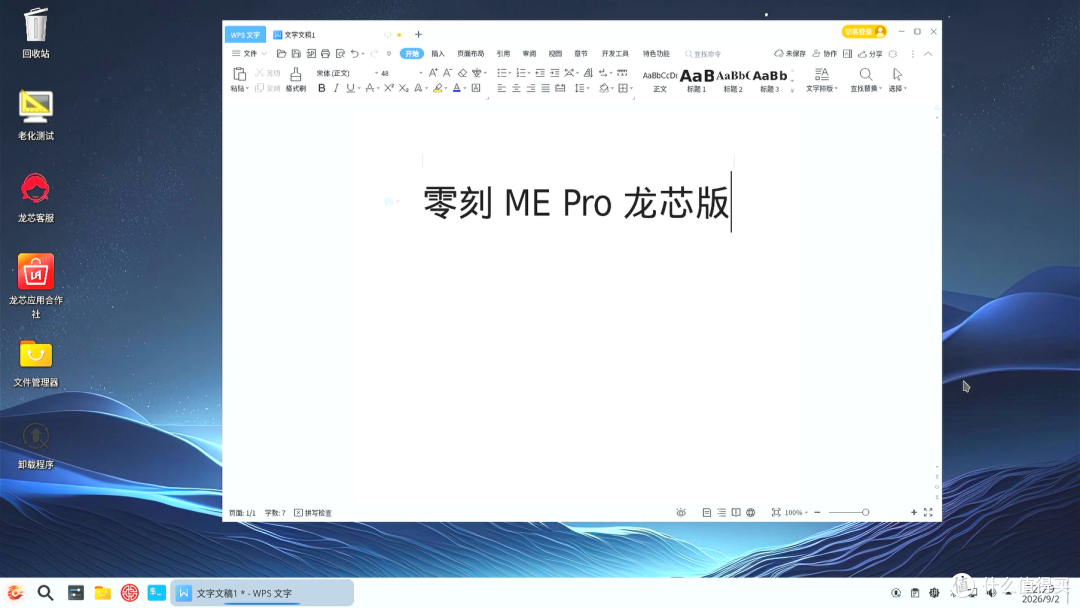Click the Print icon in quick toolbar

tap(325, 54)
